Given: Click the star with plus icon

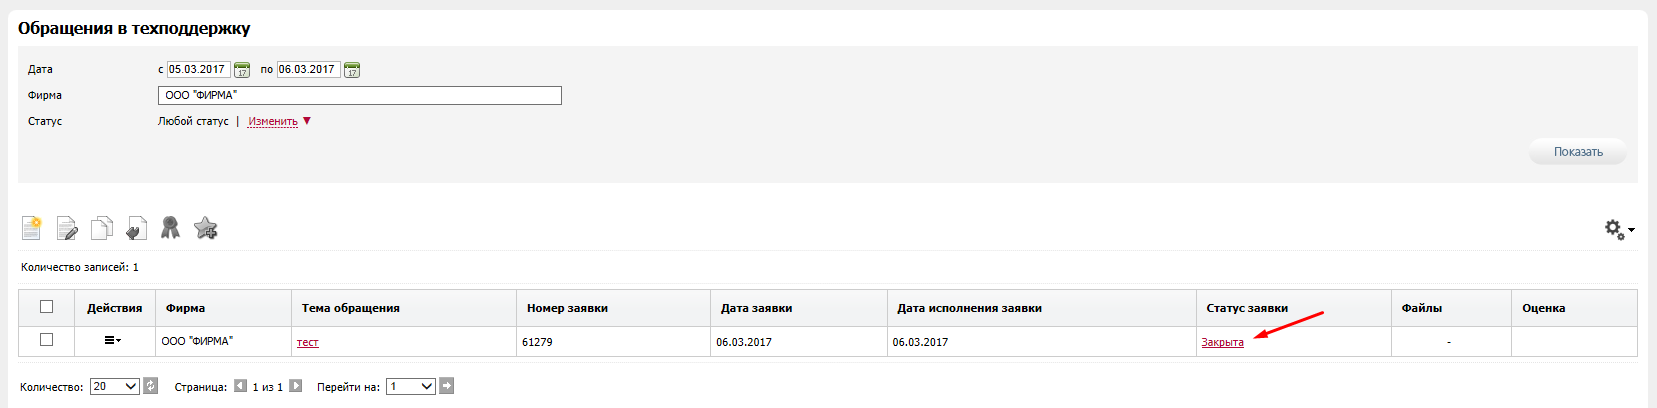Looking at the screenshot, I should click(206, 229).
